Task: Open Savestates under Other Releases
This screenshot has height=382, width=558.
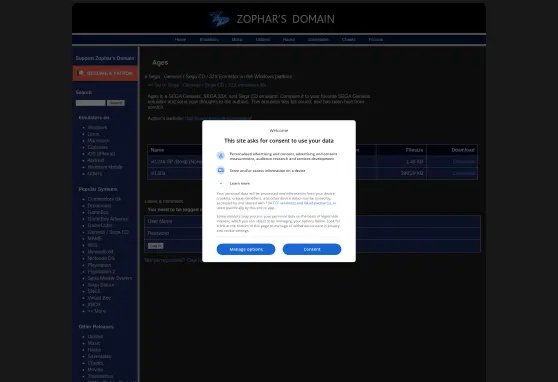Action: point(100,356)
